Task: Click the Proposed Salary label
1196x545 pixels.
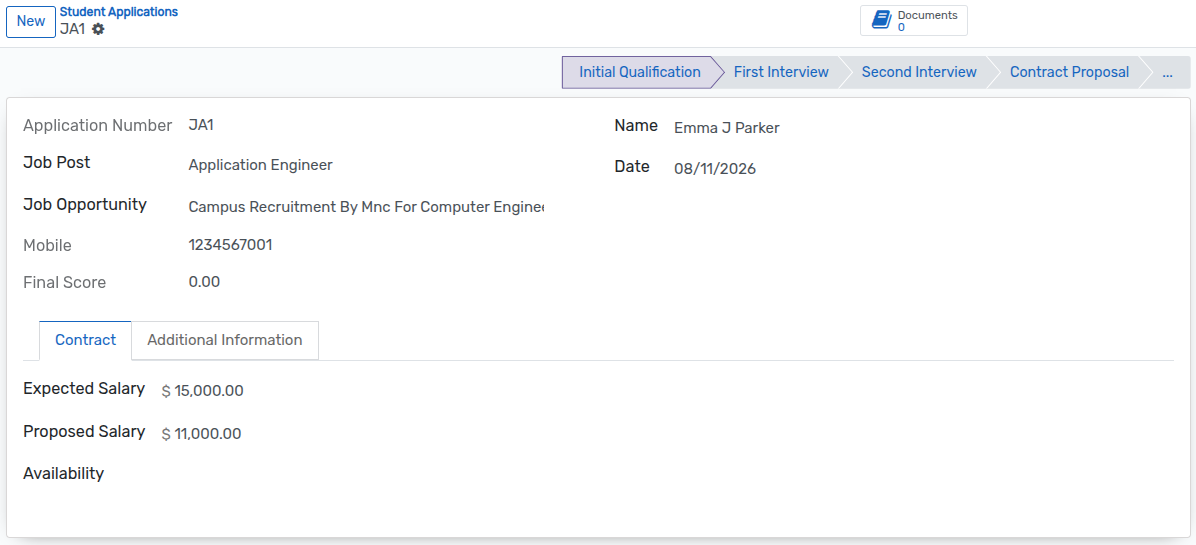Action: 84,431
